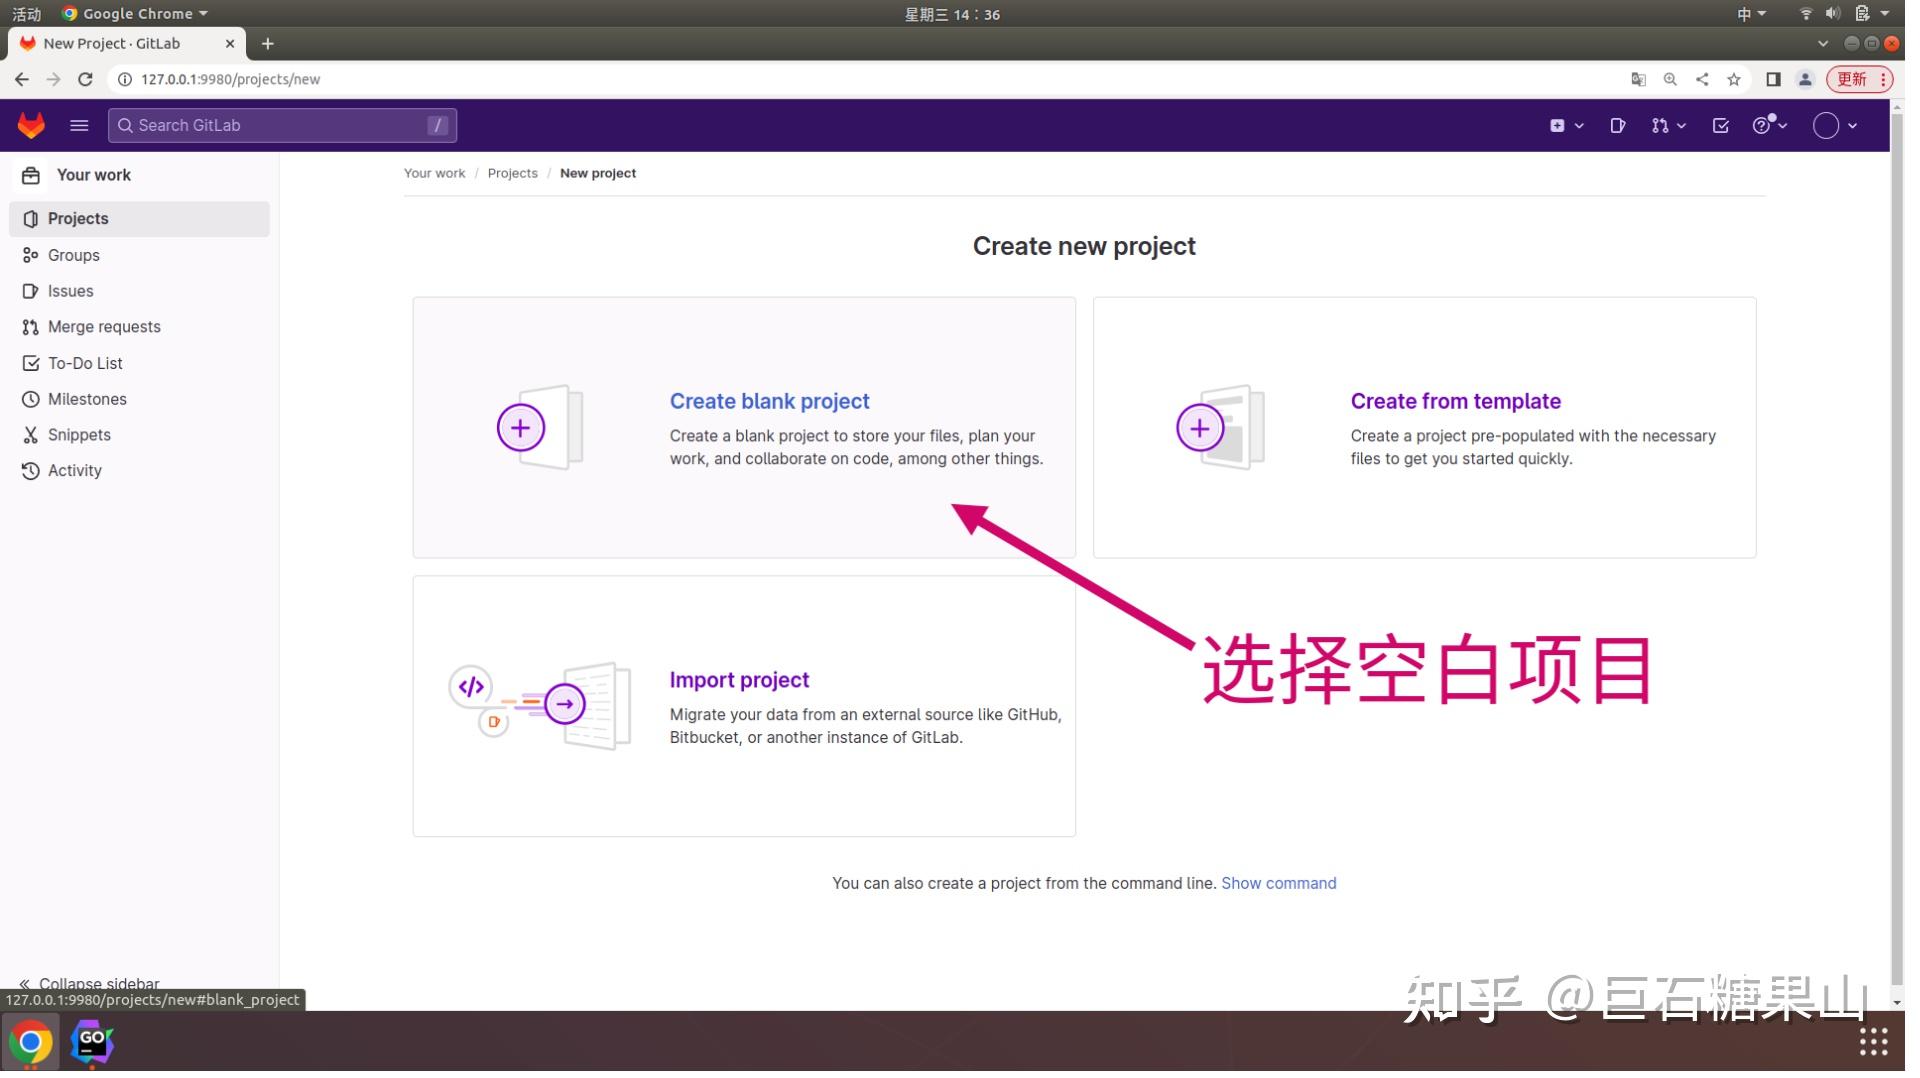Click Create blank project

tap(769, 401)
